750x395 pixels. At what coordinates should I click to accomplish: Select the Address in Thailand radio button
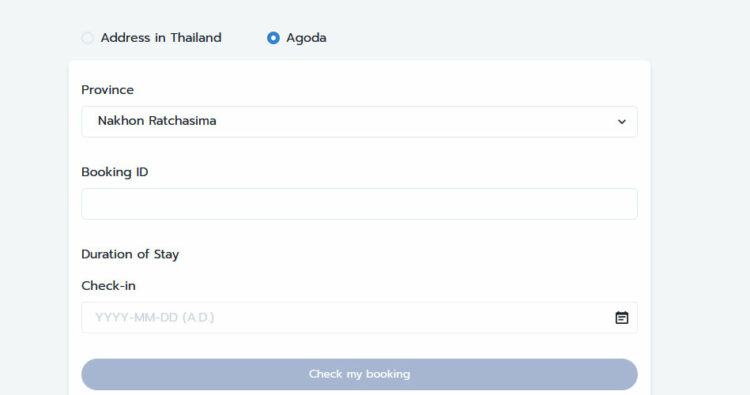[x=88, y=38]
